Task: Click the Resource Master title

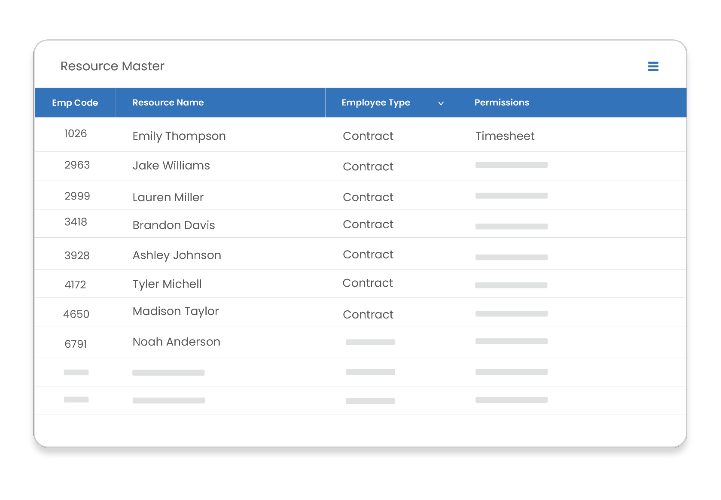Action: pyautogui.click(x=112, y=67)
